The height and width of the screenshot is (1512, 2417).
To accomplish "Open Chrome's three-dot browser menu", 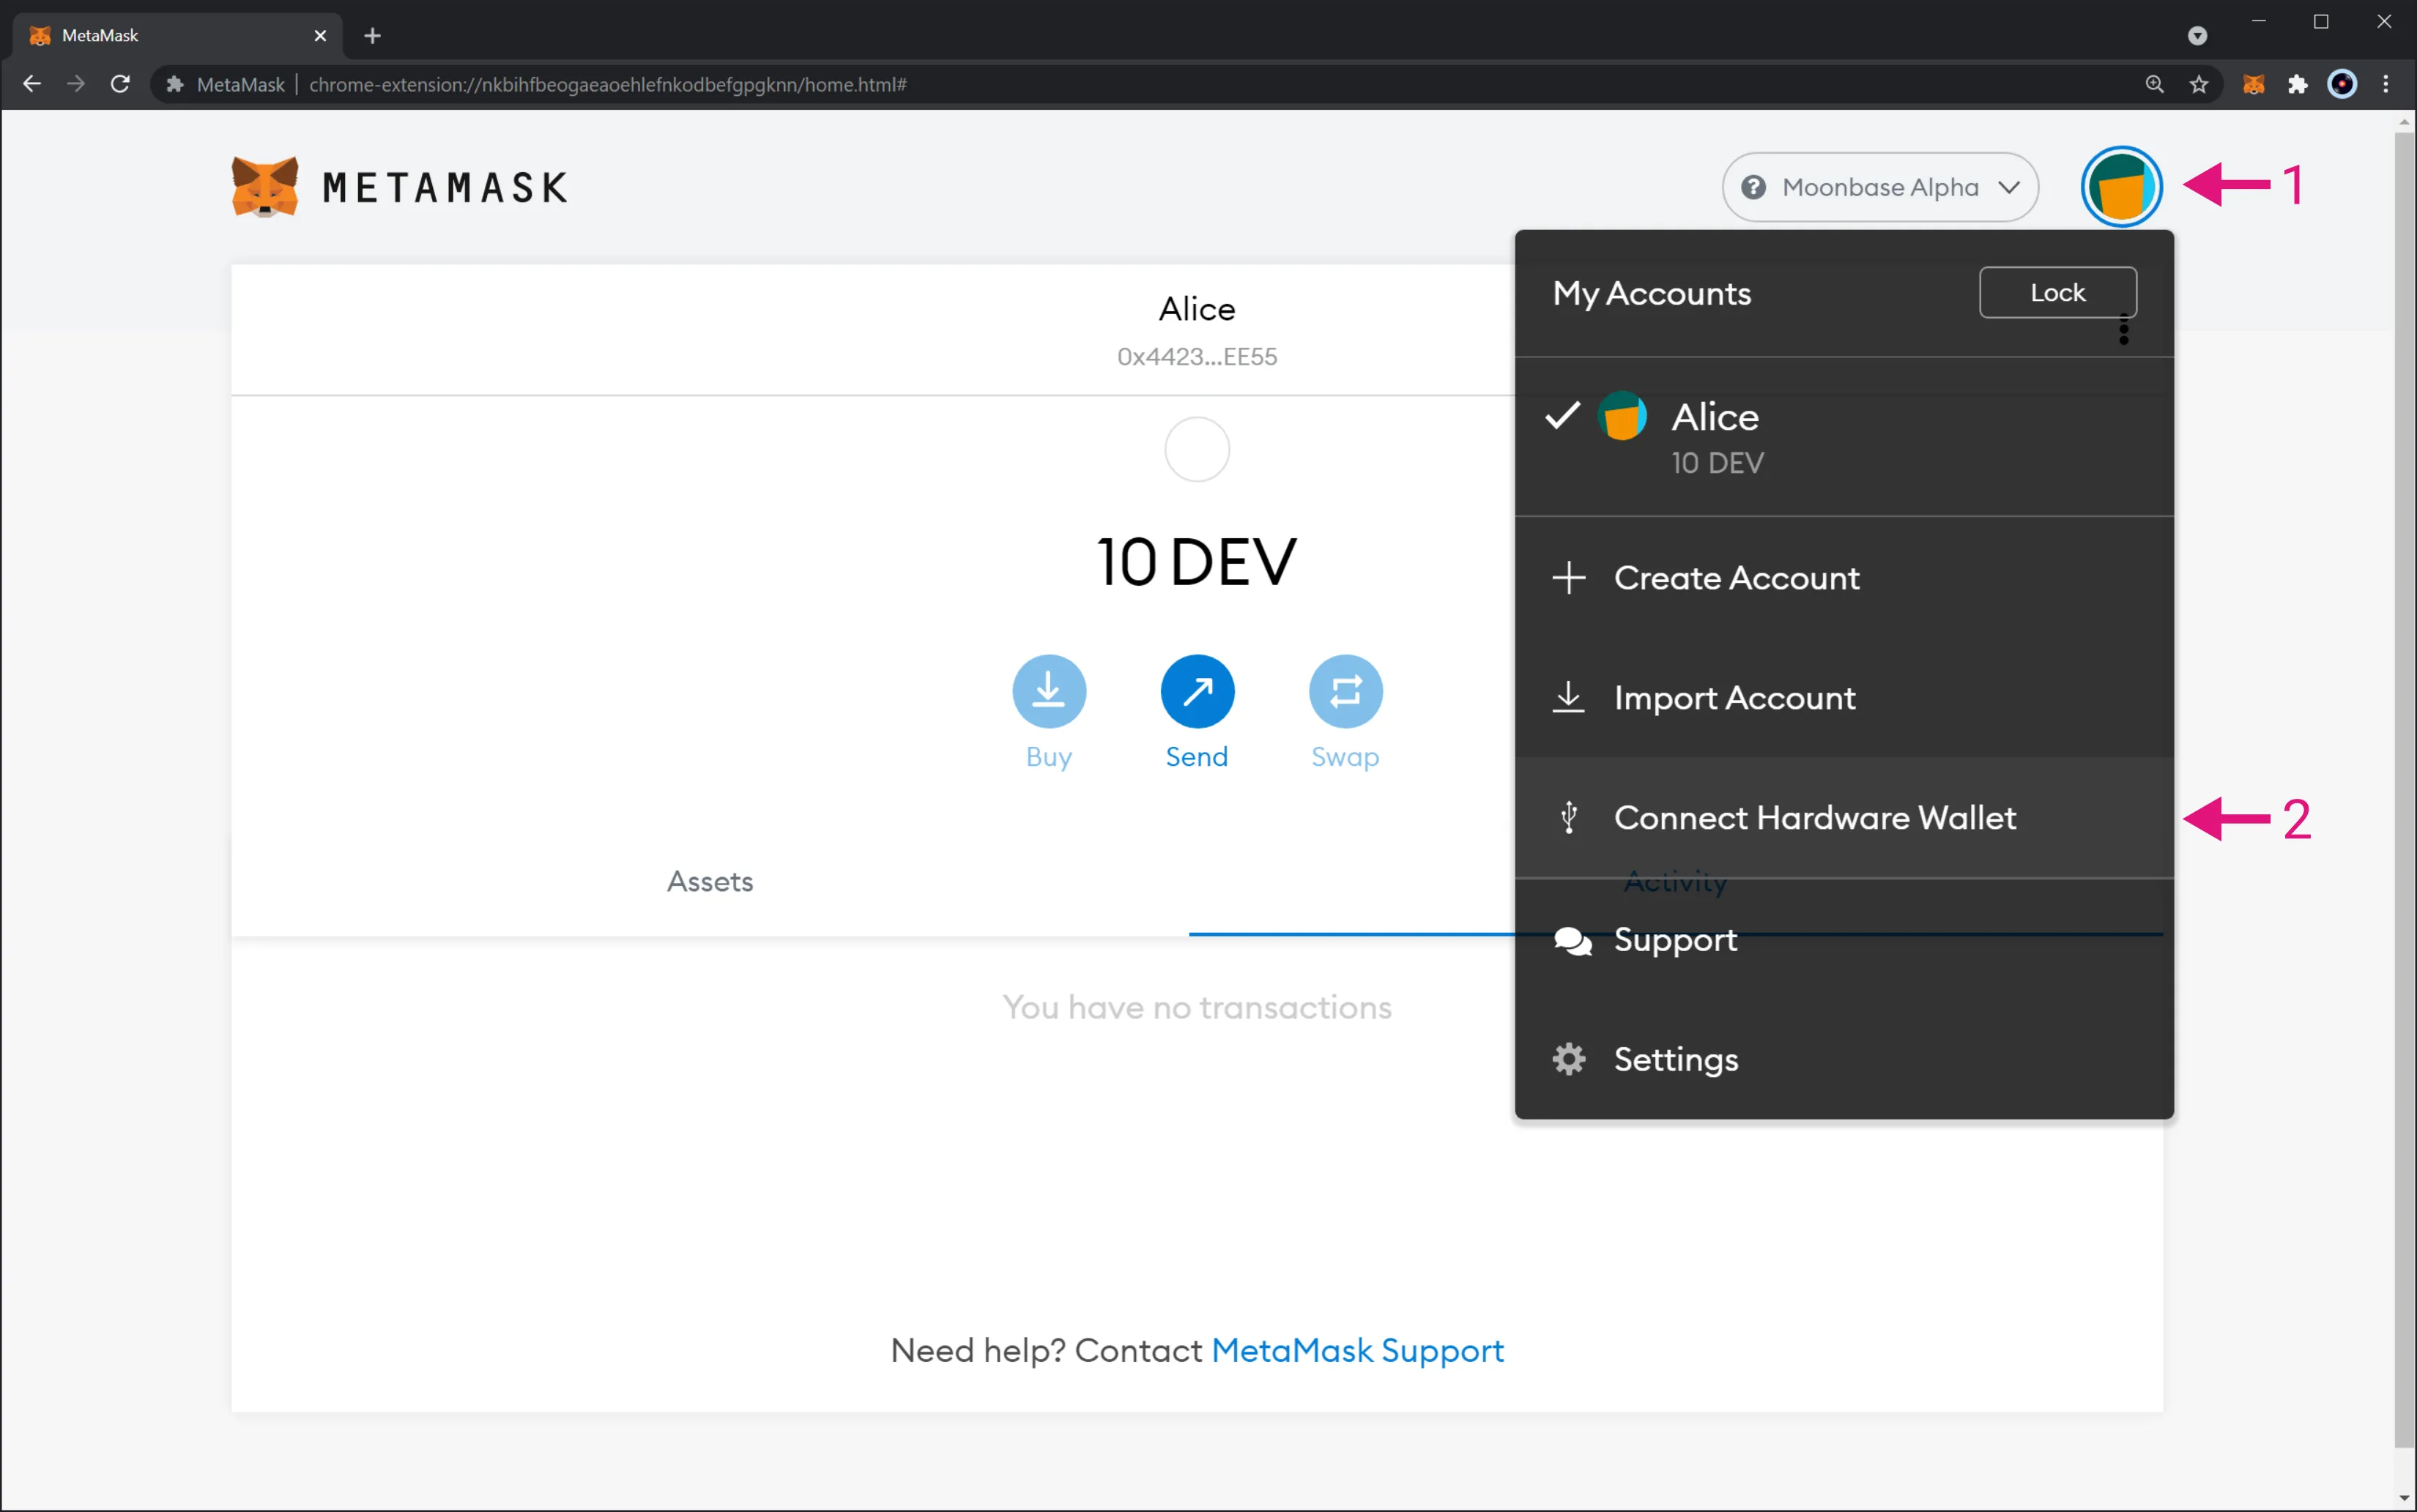I will 2386,84.
